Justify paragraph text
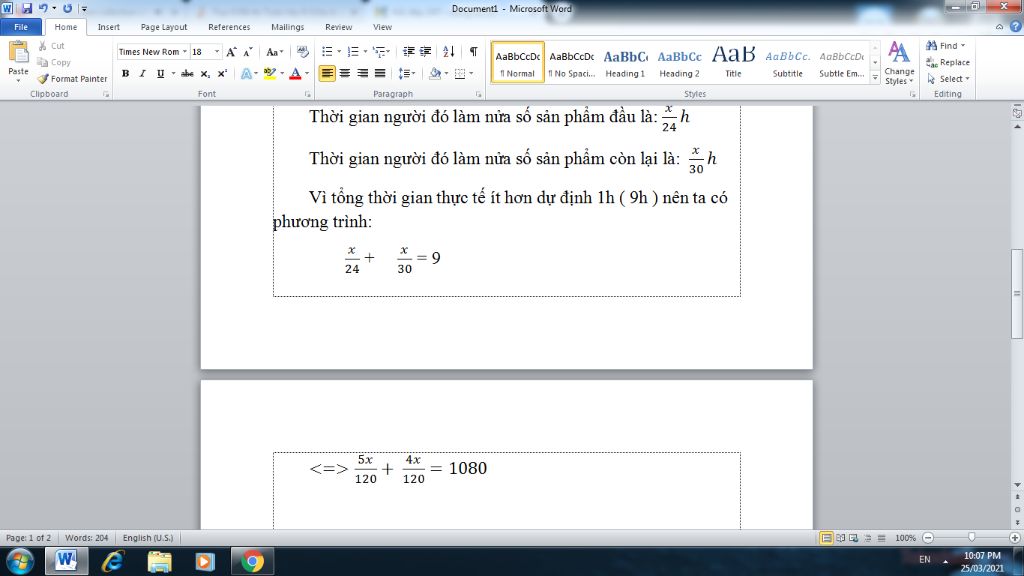The image size is (1024, 576). point(379,73)
